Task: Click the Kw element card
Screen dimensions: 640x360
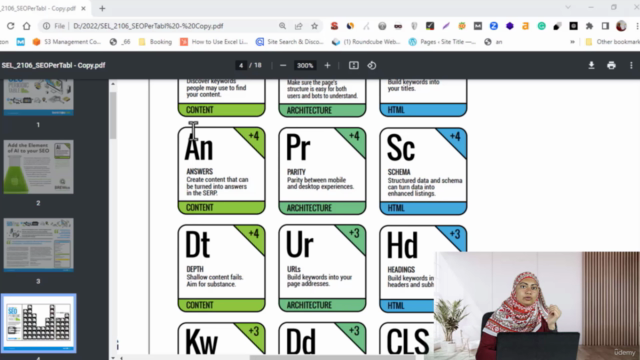Action: tap(221, 338)
